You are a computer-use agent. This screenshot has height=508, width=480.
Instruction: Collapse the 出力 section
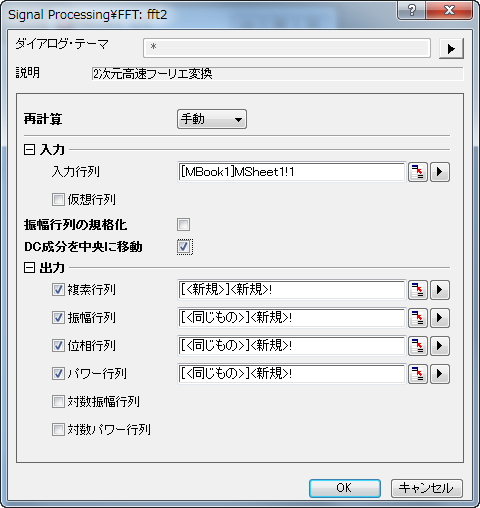29,267
